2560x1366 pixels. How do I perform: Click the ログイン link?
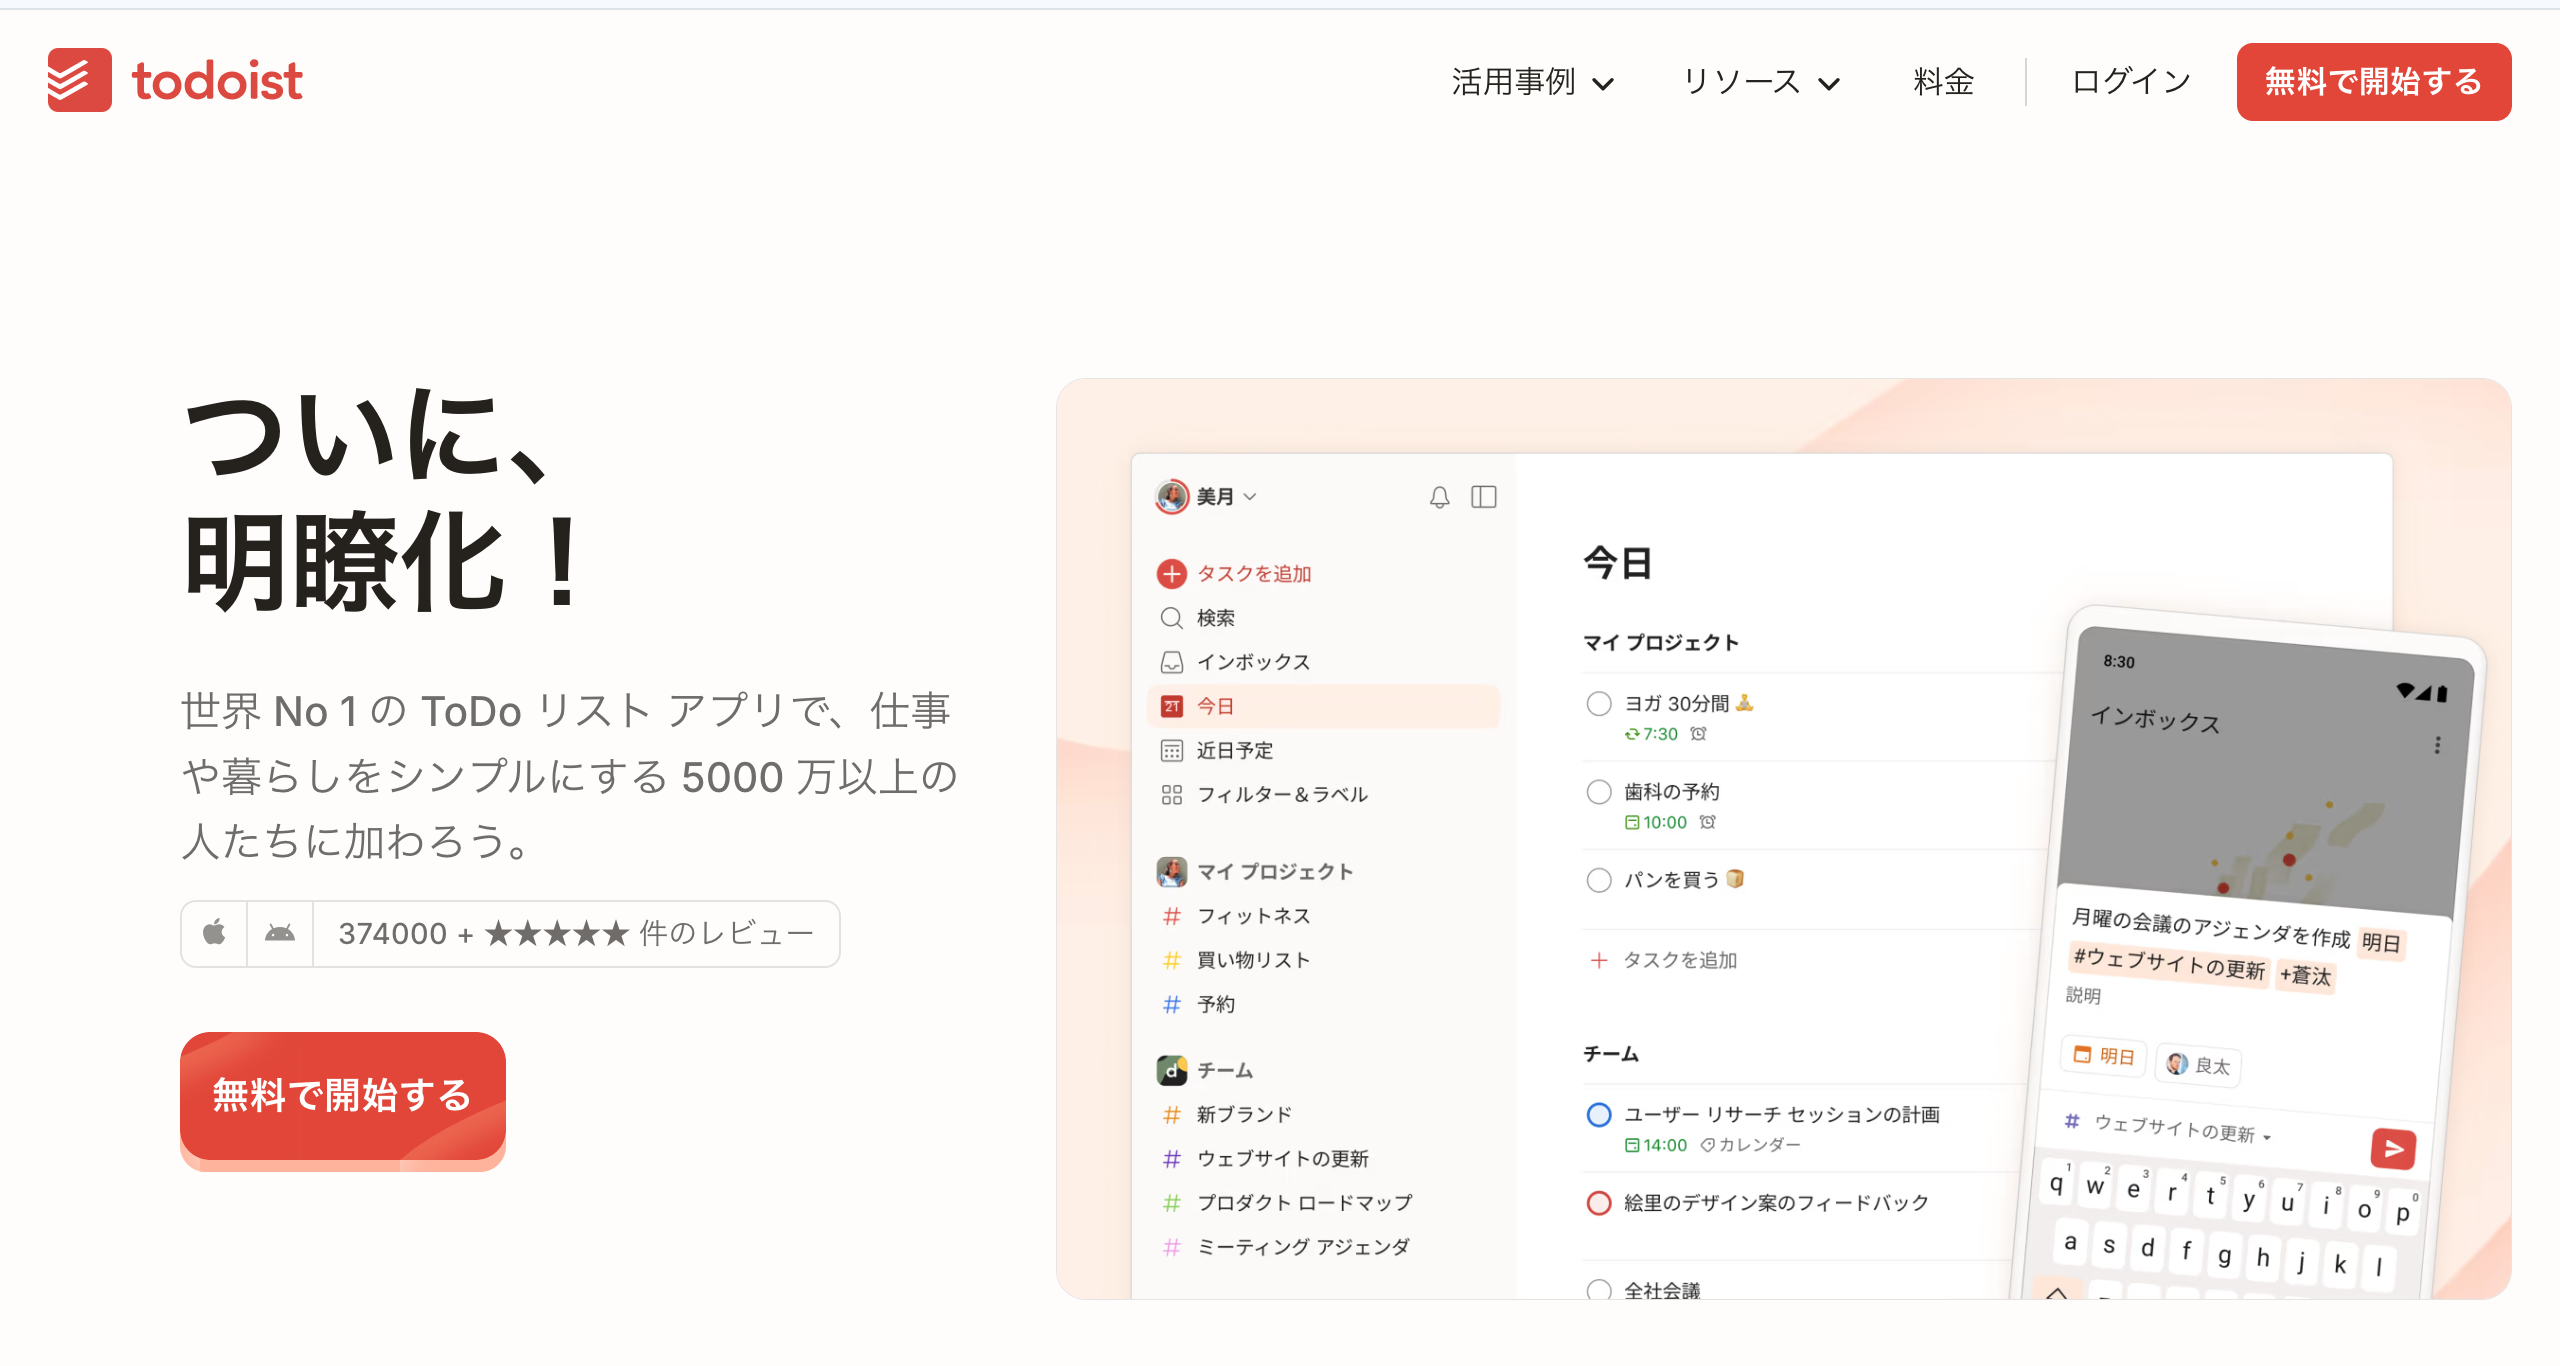(x=2131, y=82)
